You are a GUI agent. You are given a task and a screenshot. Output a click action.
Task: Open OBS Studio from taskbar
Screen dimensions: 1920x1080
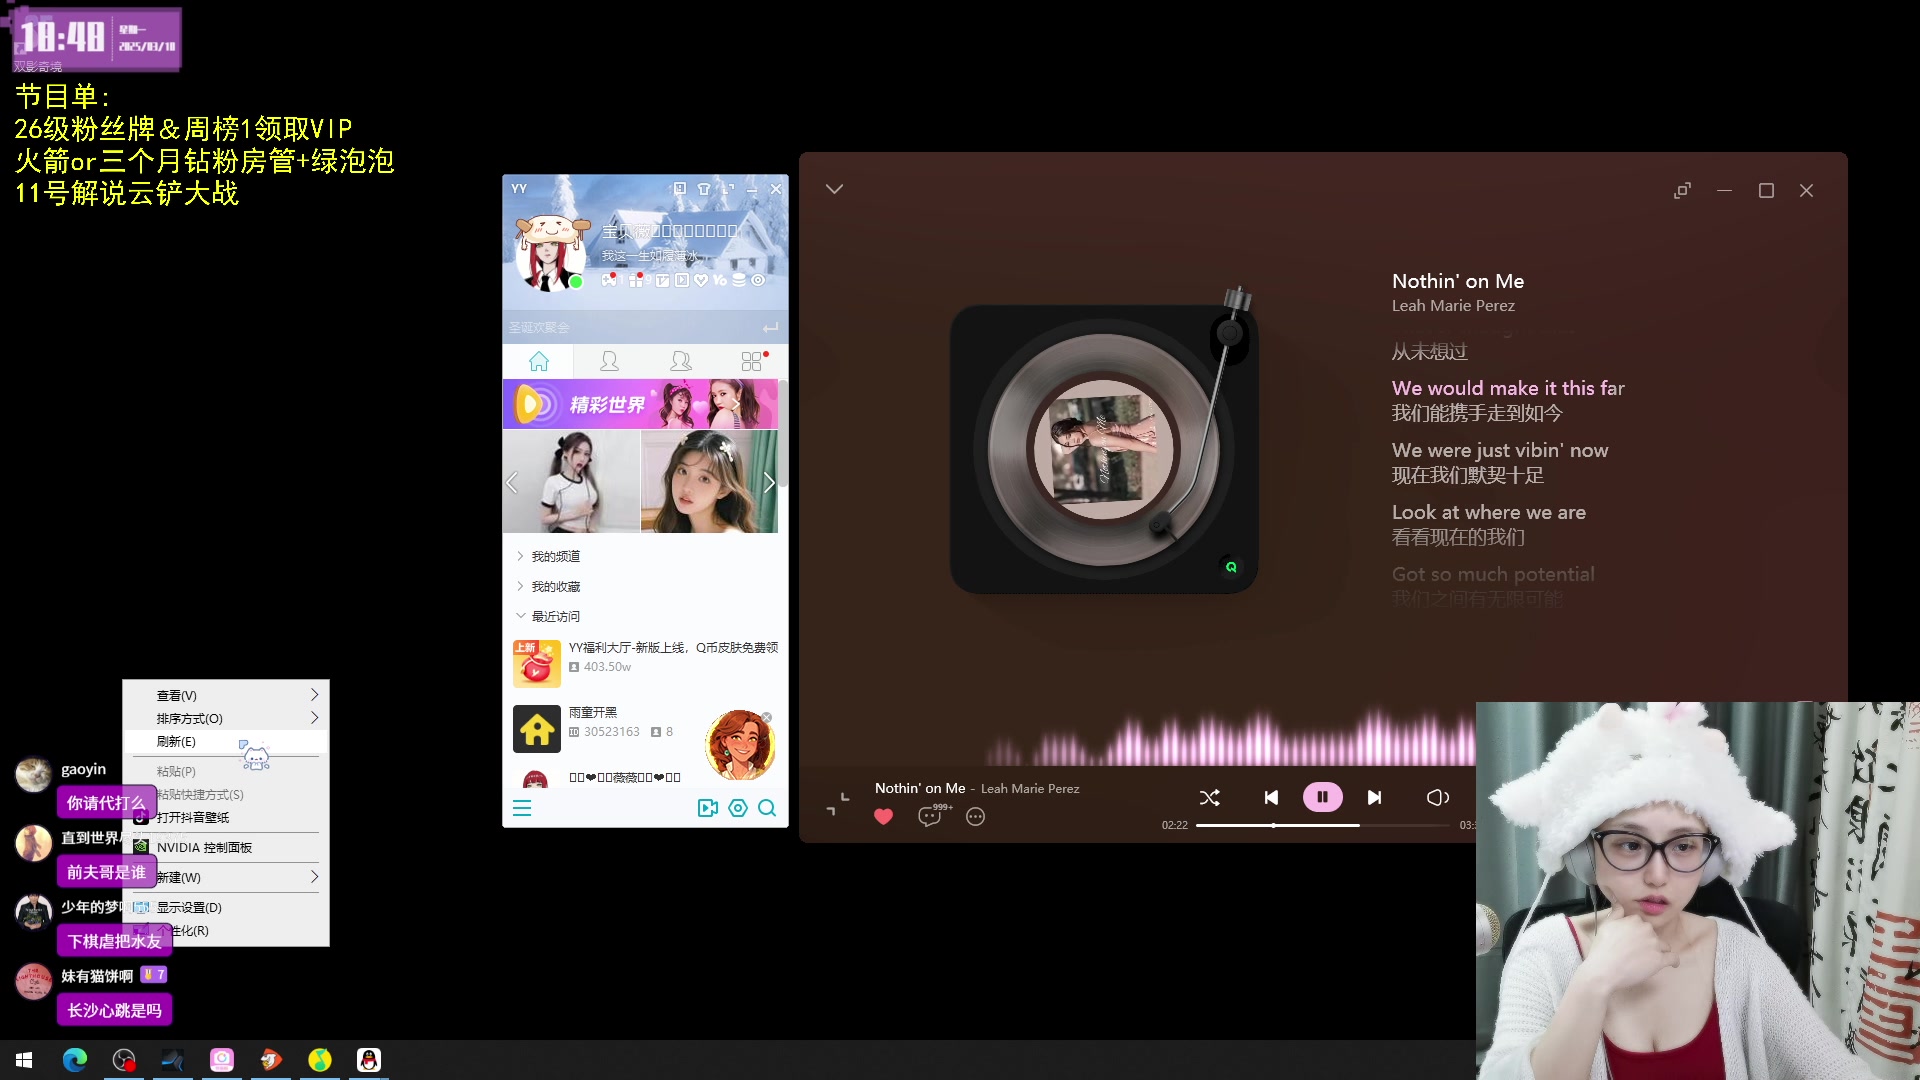(124, 1060)
